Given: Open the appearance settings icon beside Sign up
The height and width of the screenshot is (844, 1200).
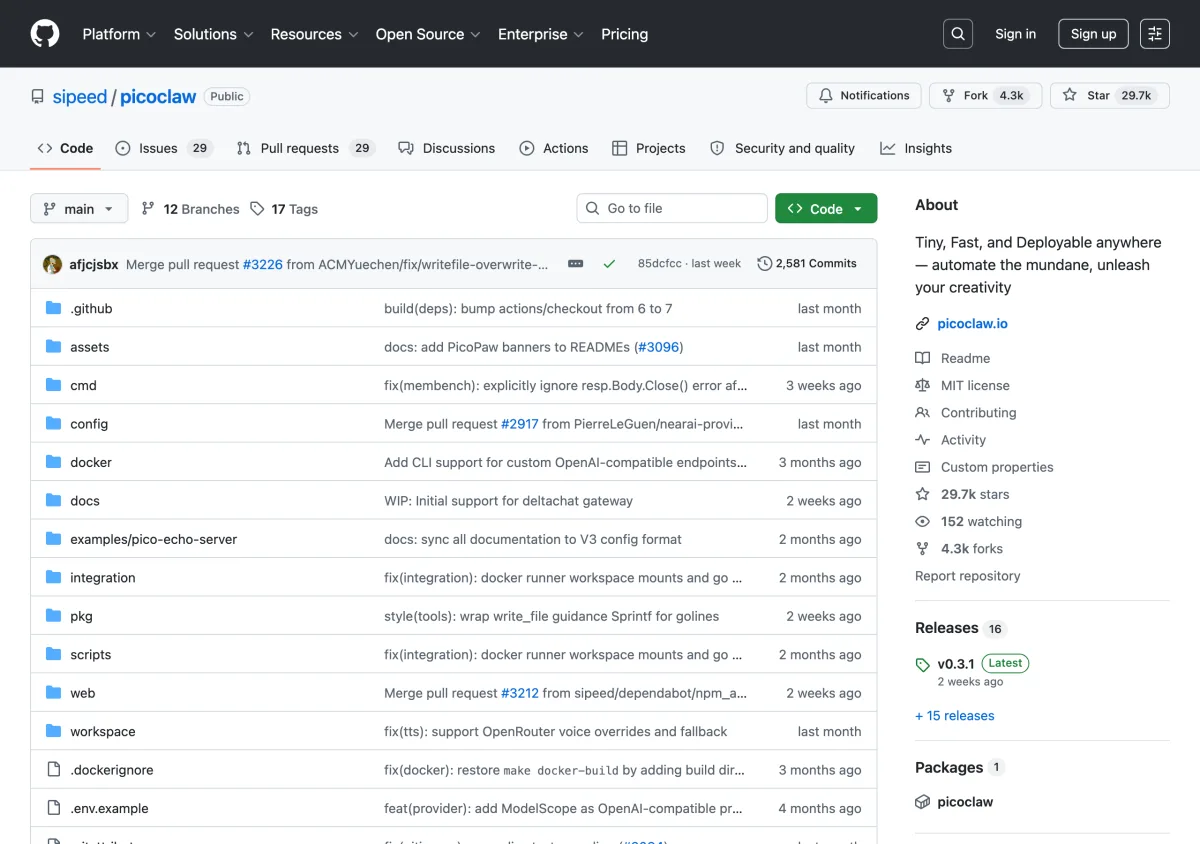Looking at the screenshot, I should tap(1155, 34).
